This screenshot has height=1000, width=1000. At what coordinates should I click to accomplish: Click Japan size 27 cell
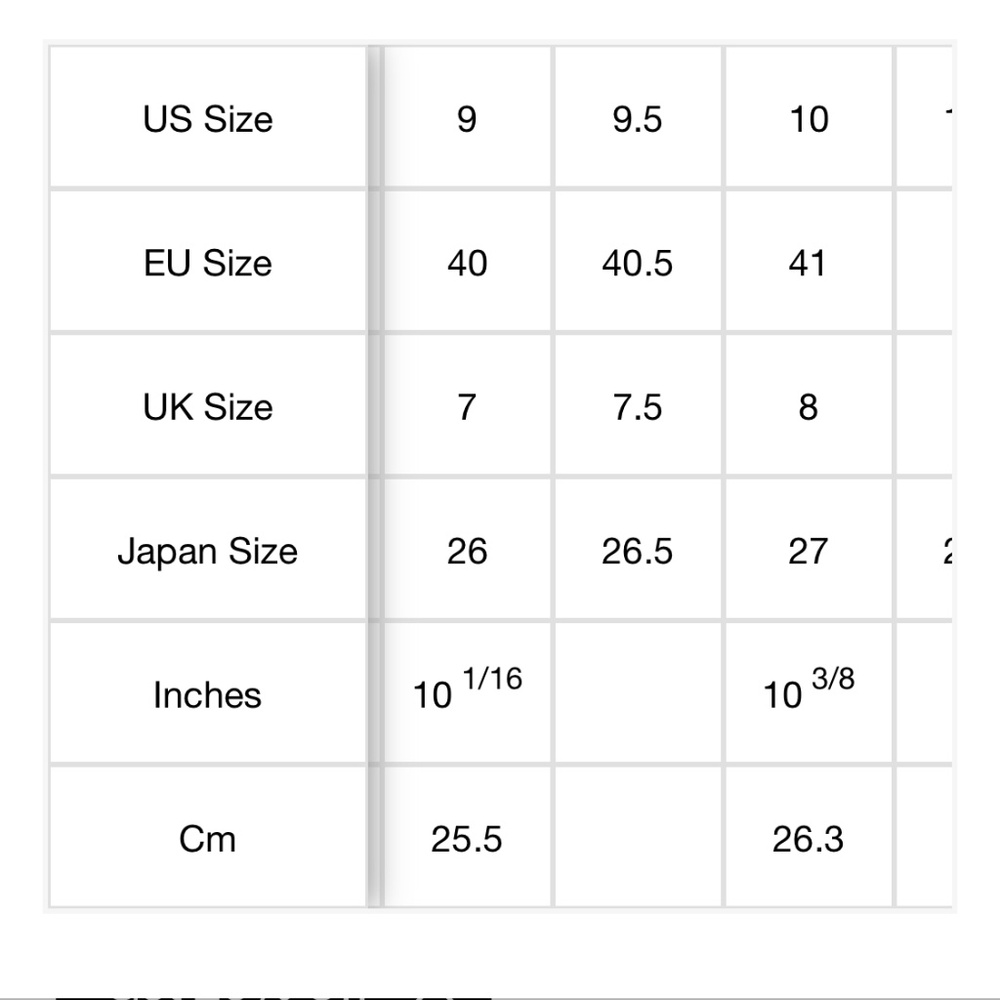tap(808, 551)
